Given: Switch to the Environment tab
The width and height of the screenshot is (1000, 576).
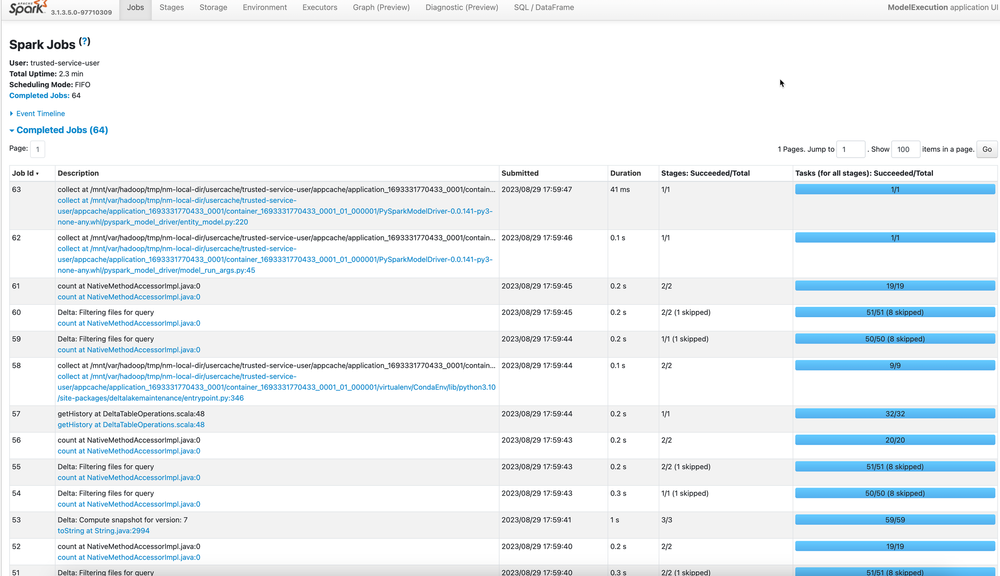Looking at the screenshot, I should pos(264,7).
